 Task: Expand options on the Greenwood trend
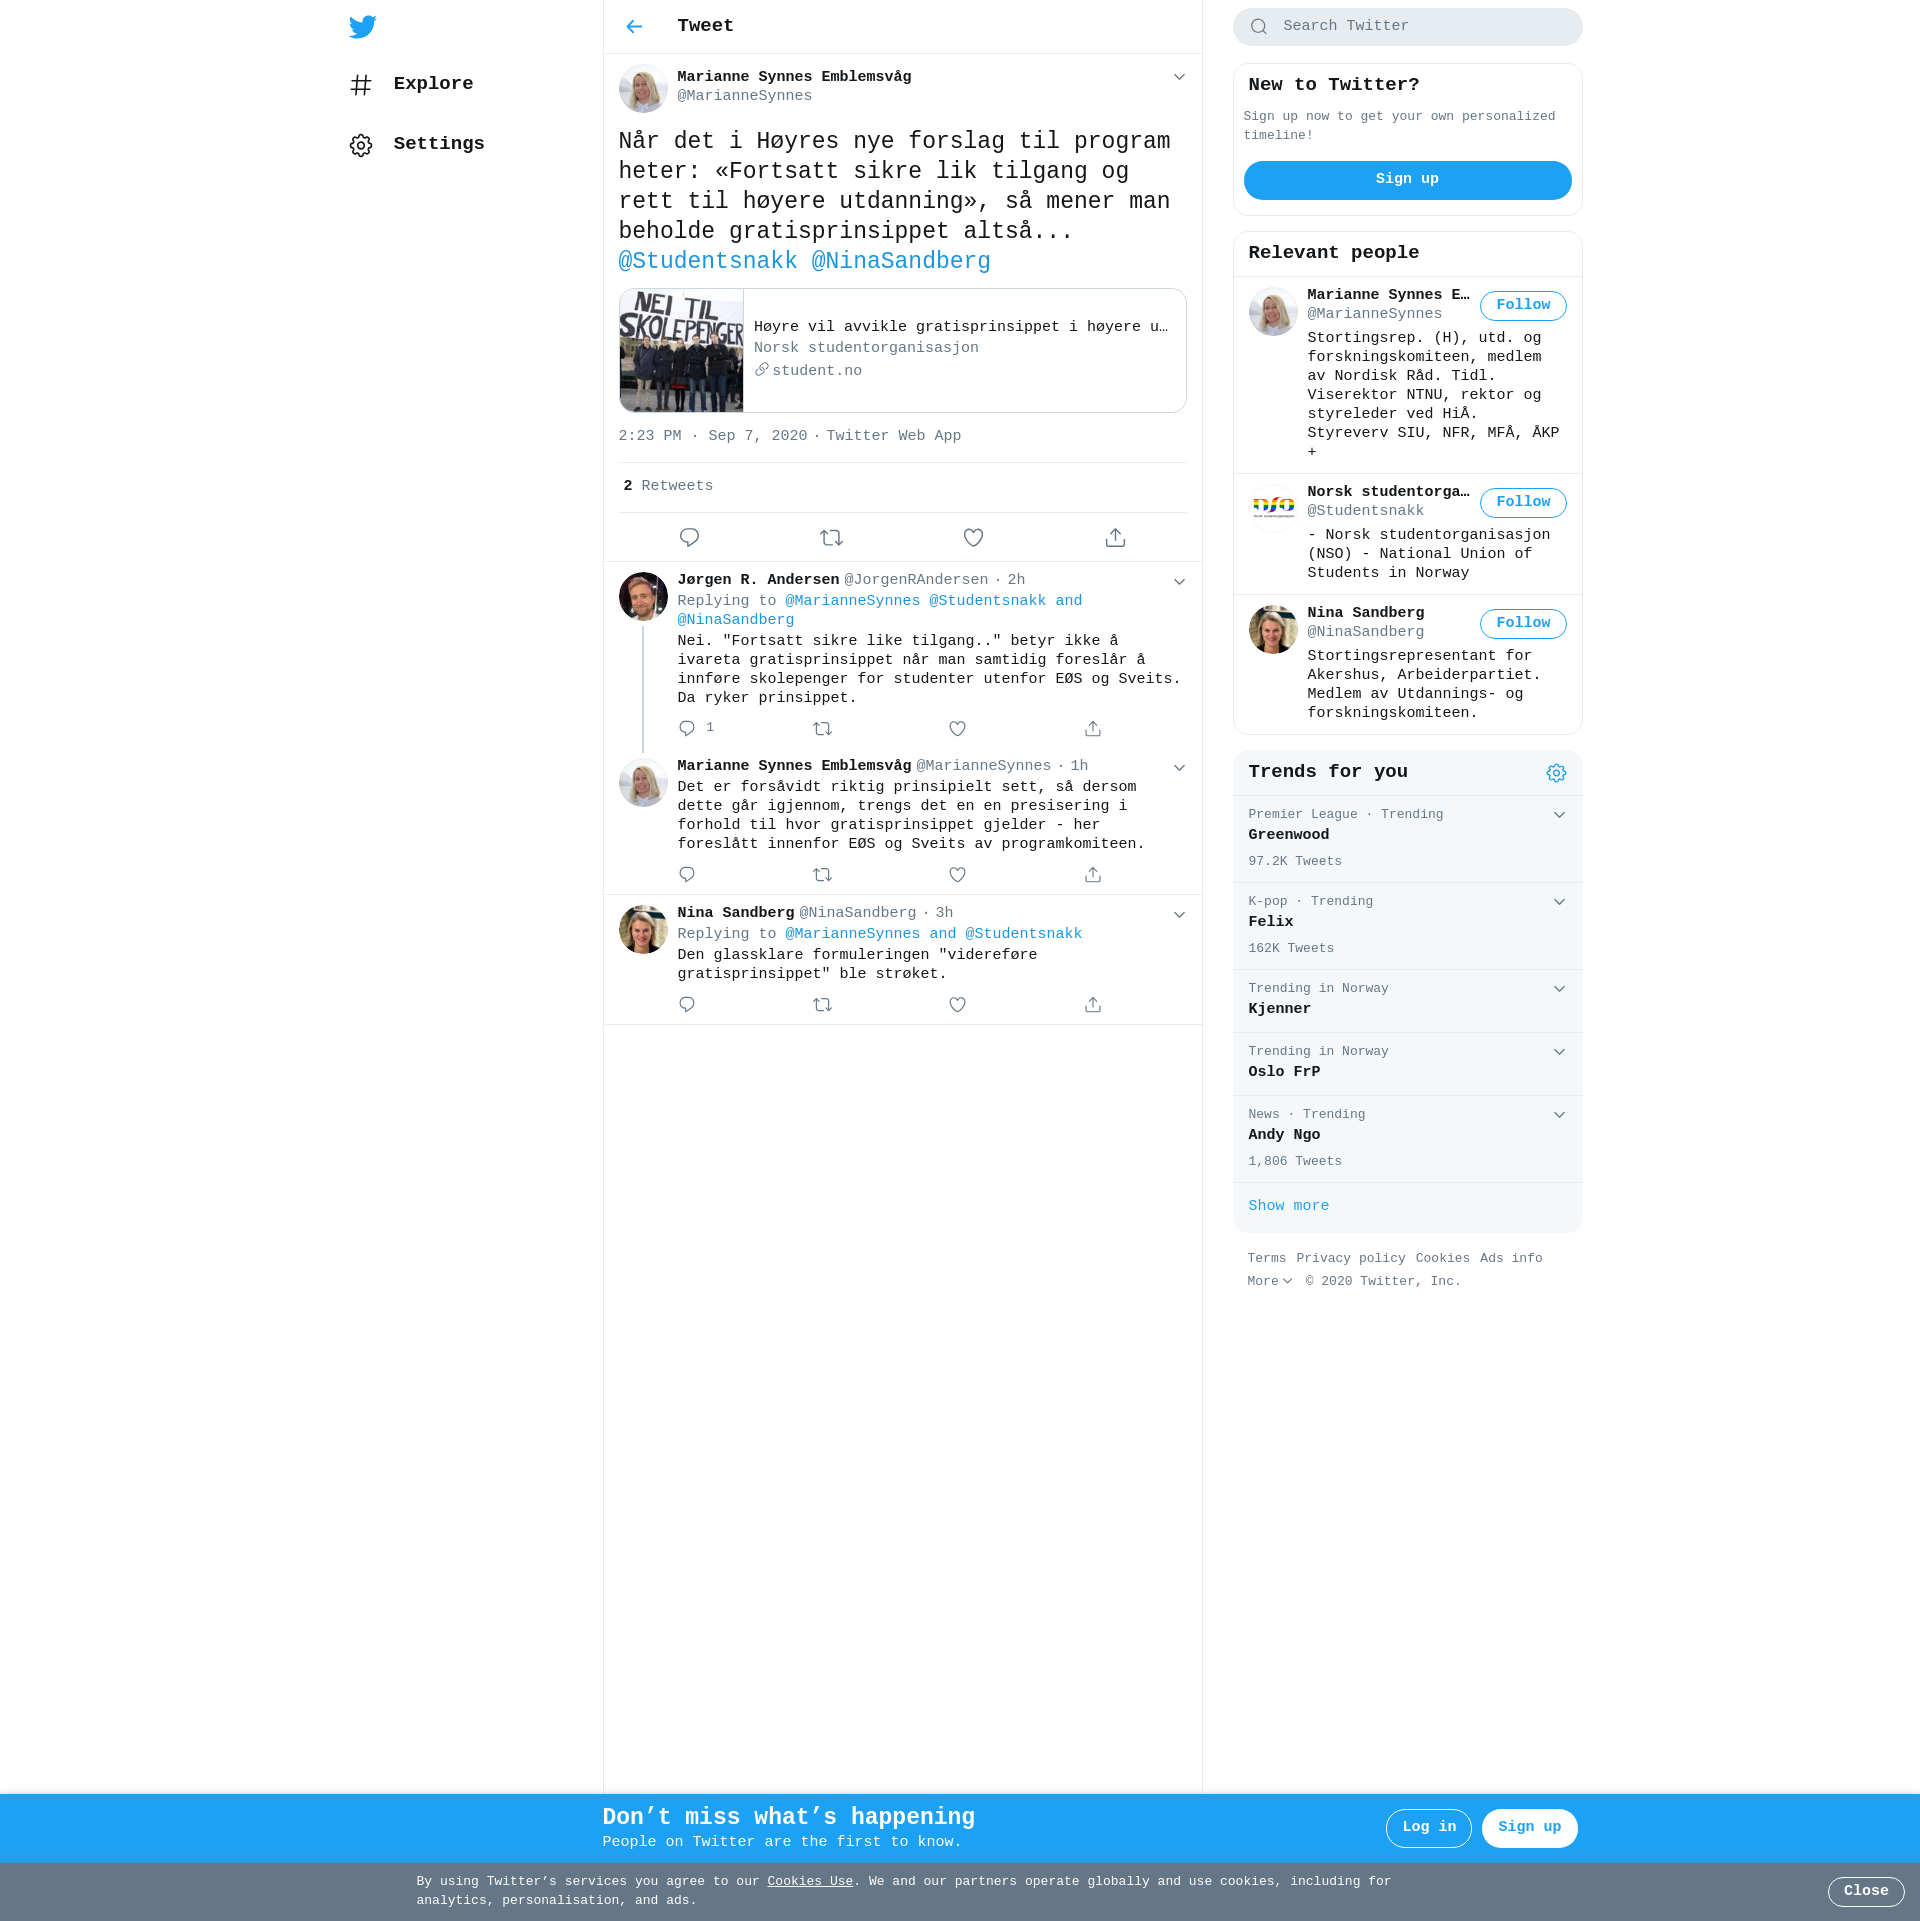[1559, 815]
